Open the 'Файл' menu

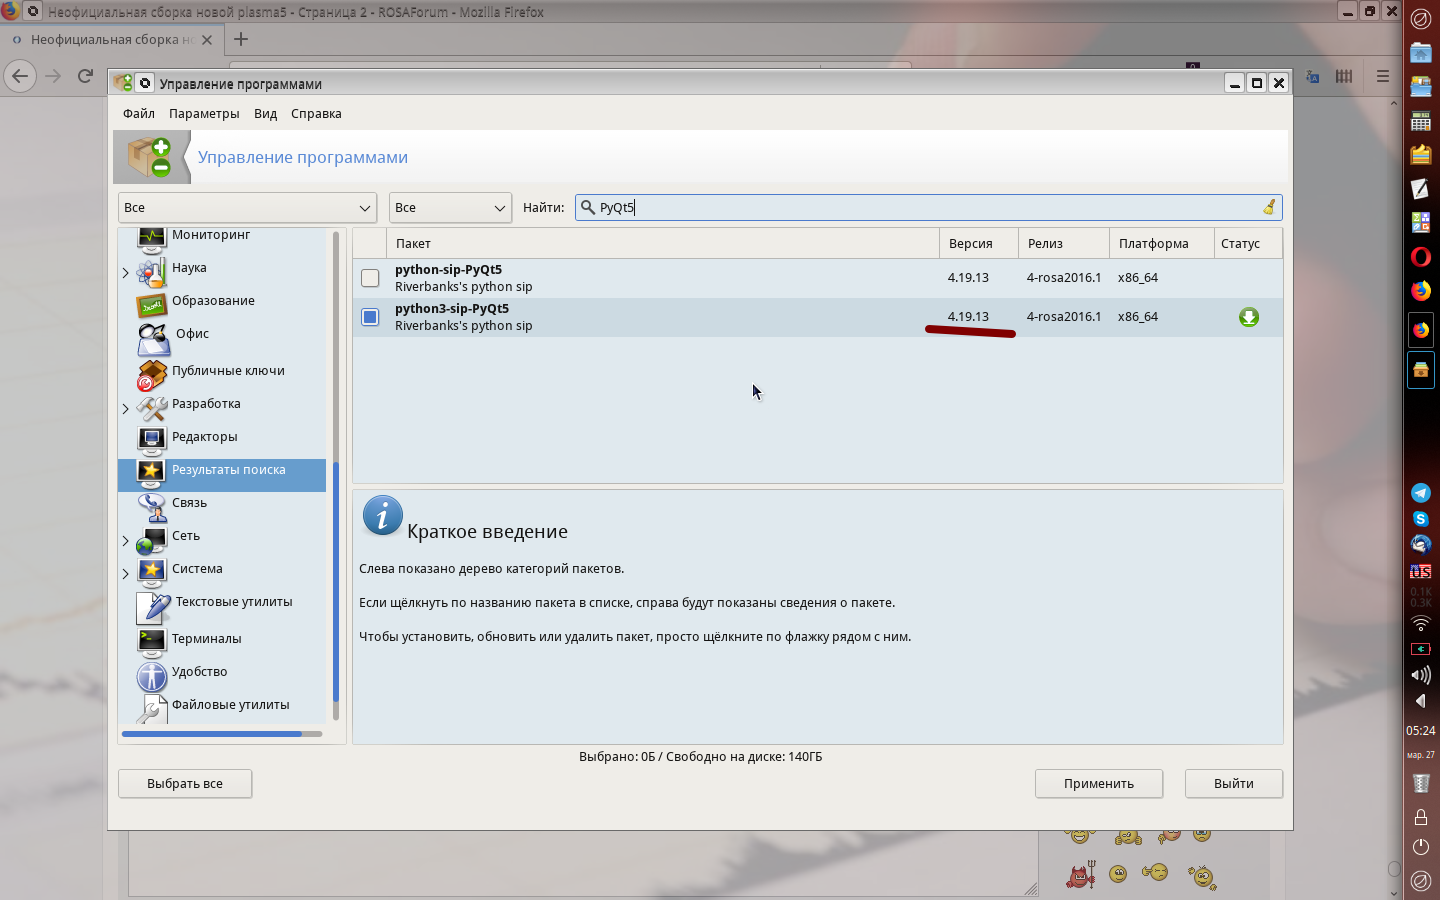[139, 113]
